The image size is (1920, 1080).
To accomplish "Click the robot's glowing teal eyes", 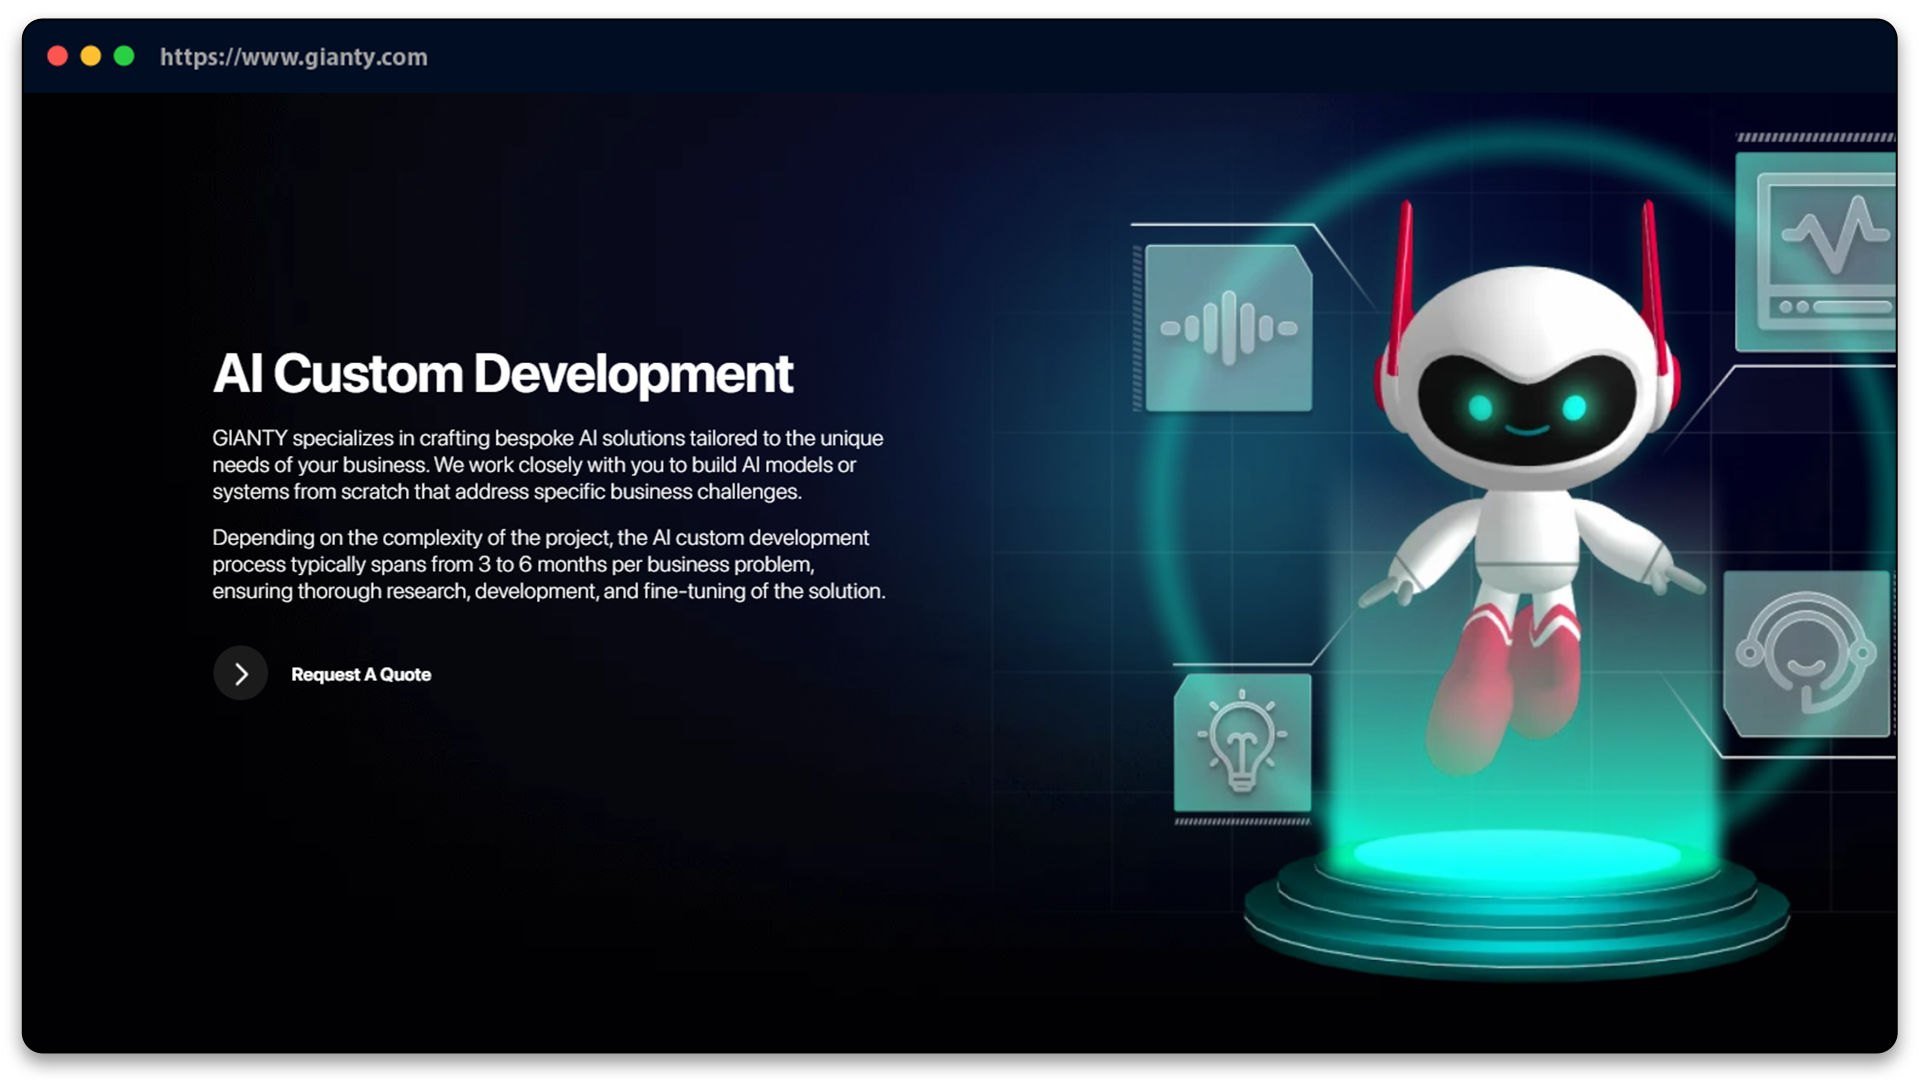I will click(x=1526, y=407).
